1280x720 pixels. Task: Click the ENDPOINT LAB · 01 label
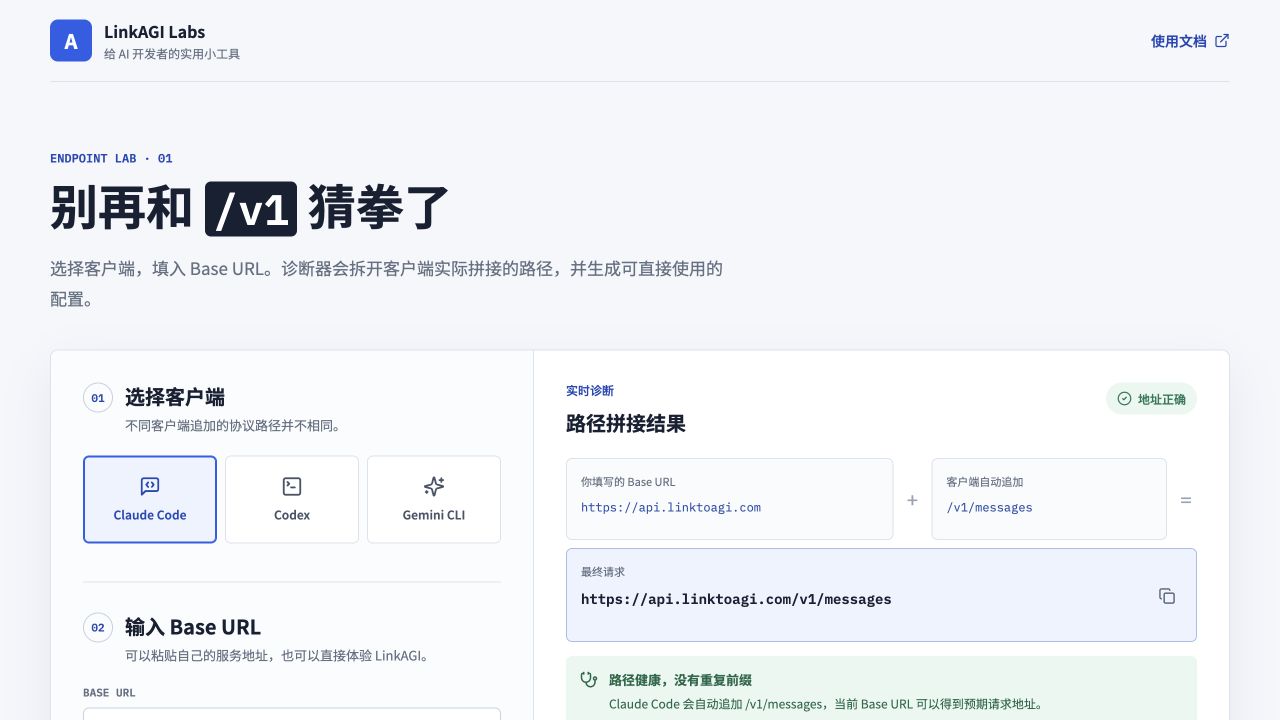111,158
